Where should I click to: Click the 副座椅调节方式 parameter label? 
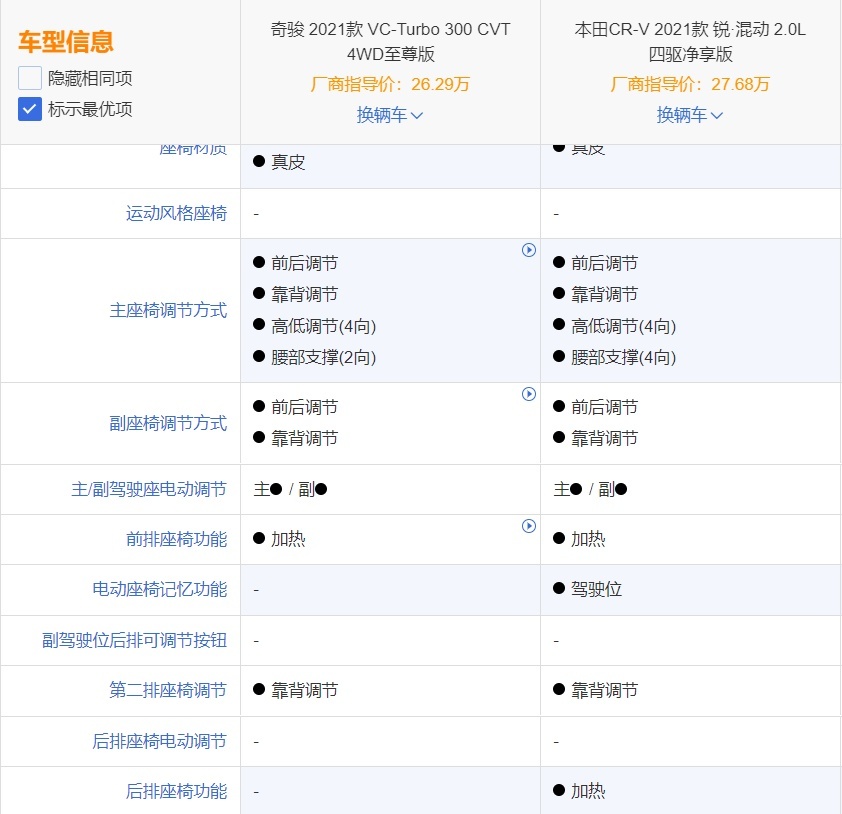[168, 423]
